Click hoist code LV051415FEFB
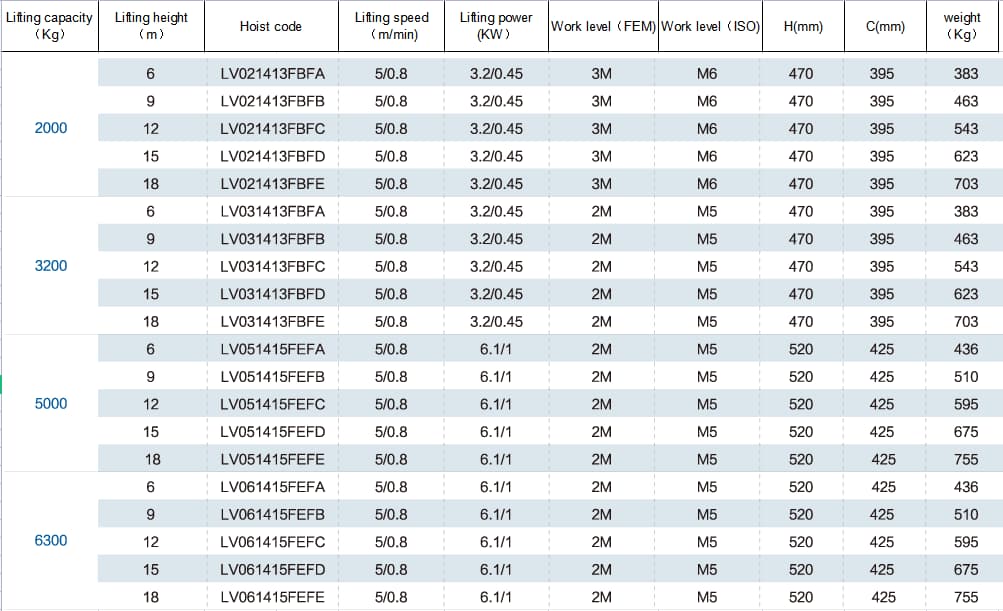1003x611 pixels. click(272, 377)
